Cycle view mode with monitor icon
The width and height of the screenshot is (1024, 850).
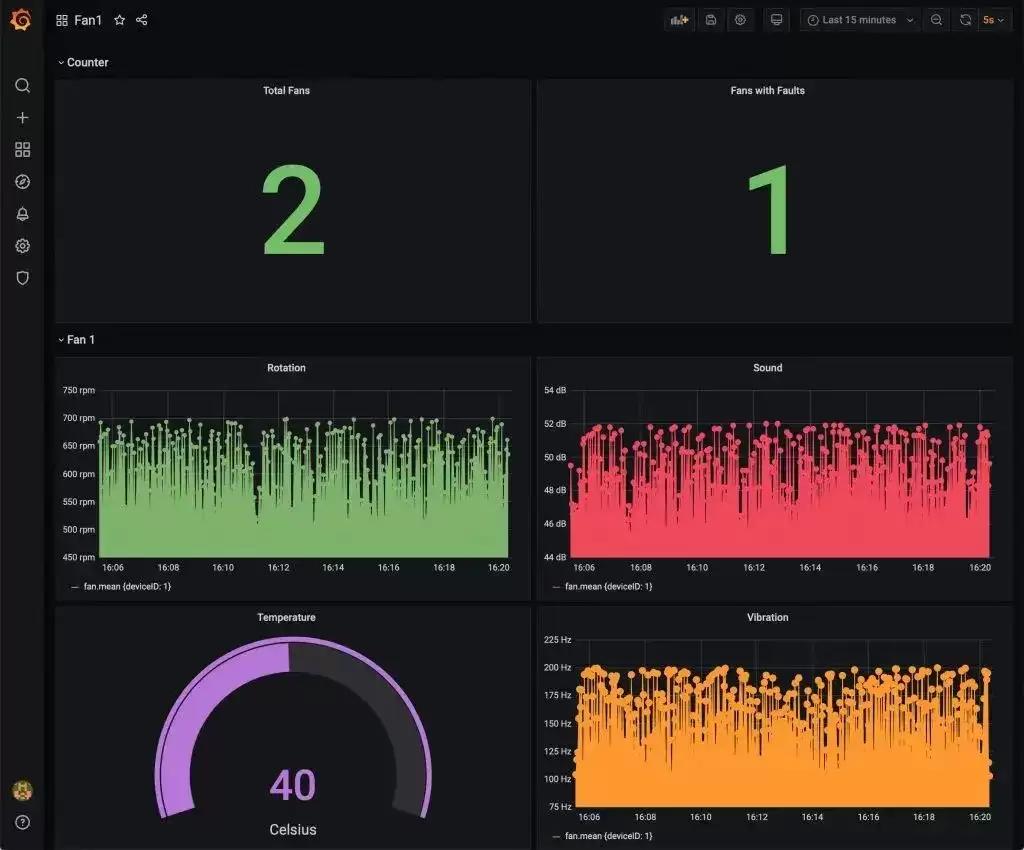pos(776,20)
